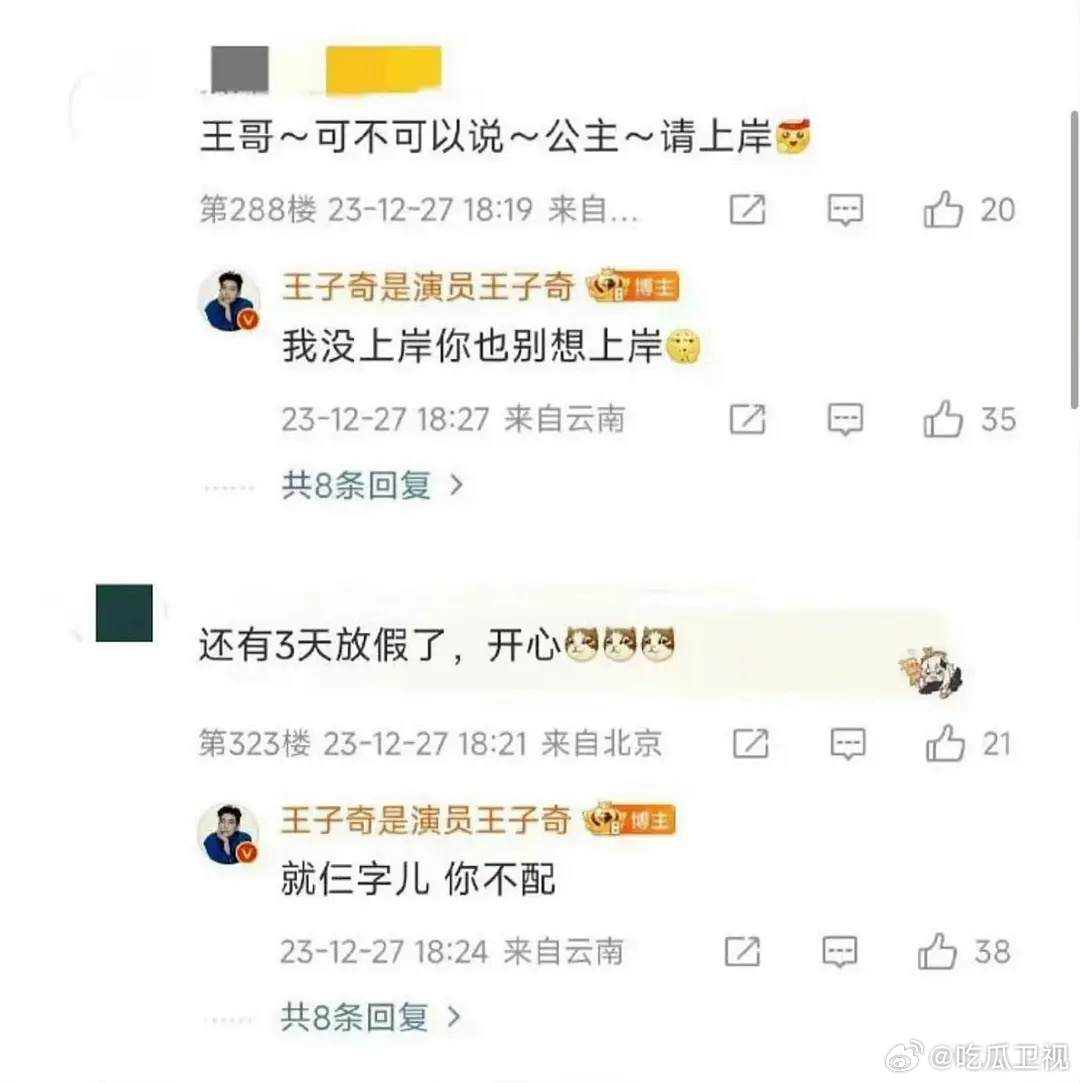The height and width of the screenshot is (1083, 1080).
Task: Reply to the 第288楼 comment via the comment icon
Action: pos(845,209)
